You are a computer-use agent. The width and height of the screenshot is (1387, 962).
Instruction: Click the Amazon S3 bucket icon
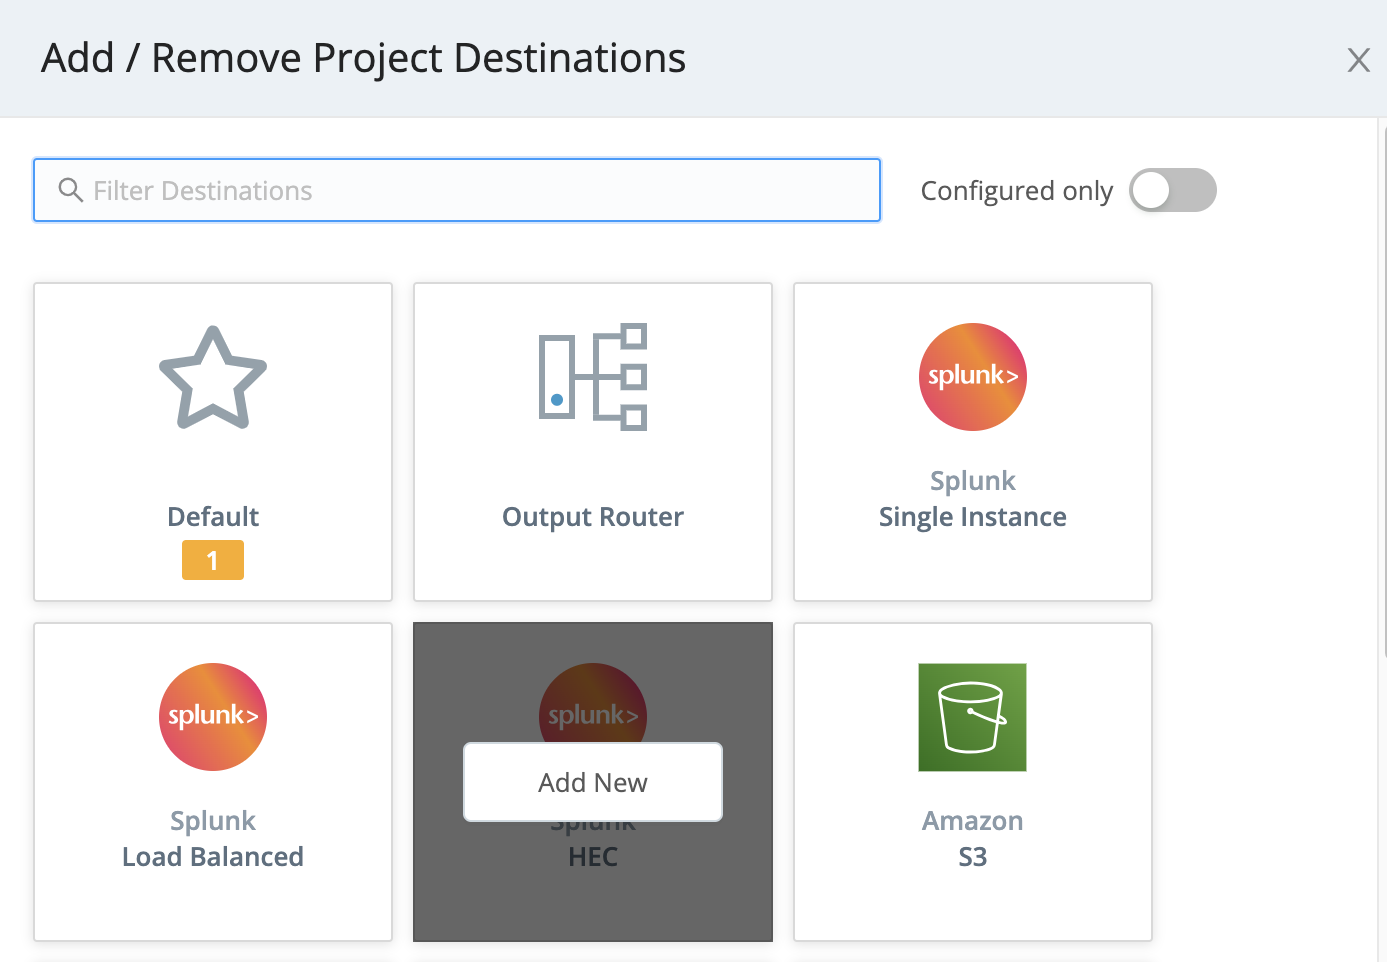(973, 717)
